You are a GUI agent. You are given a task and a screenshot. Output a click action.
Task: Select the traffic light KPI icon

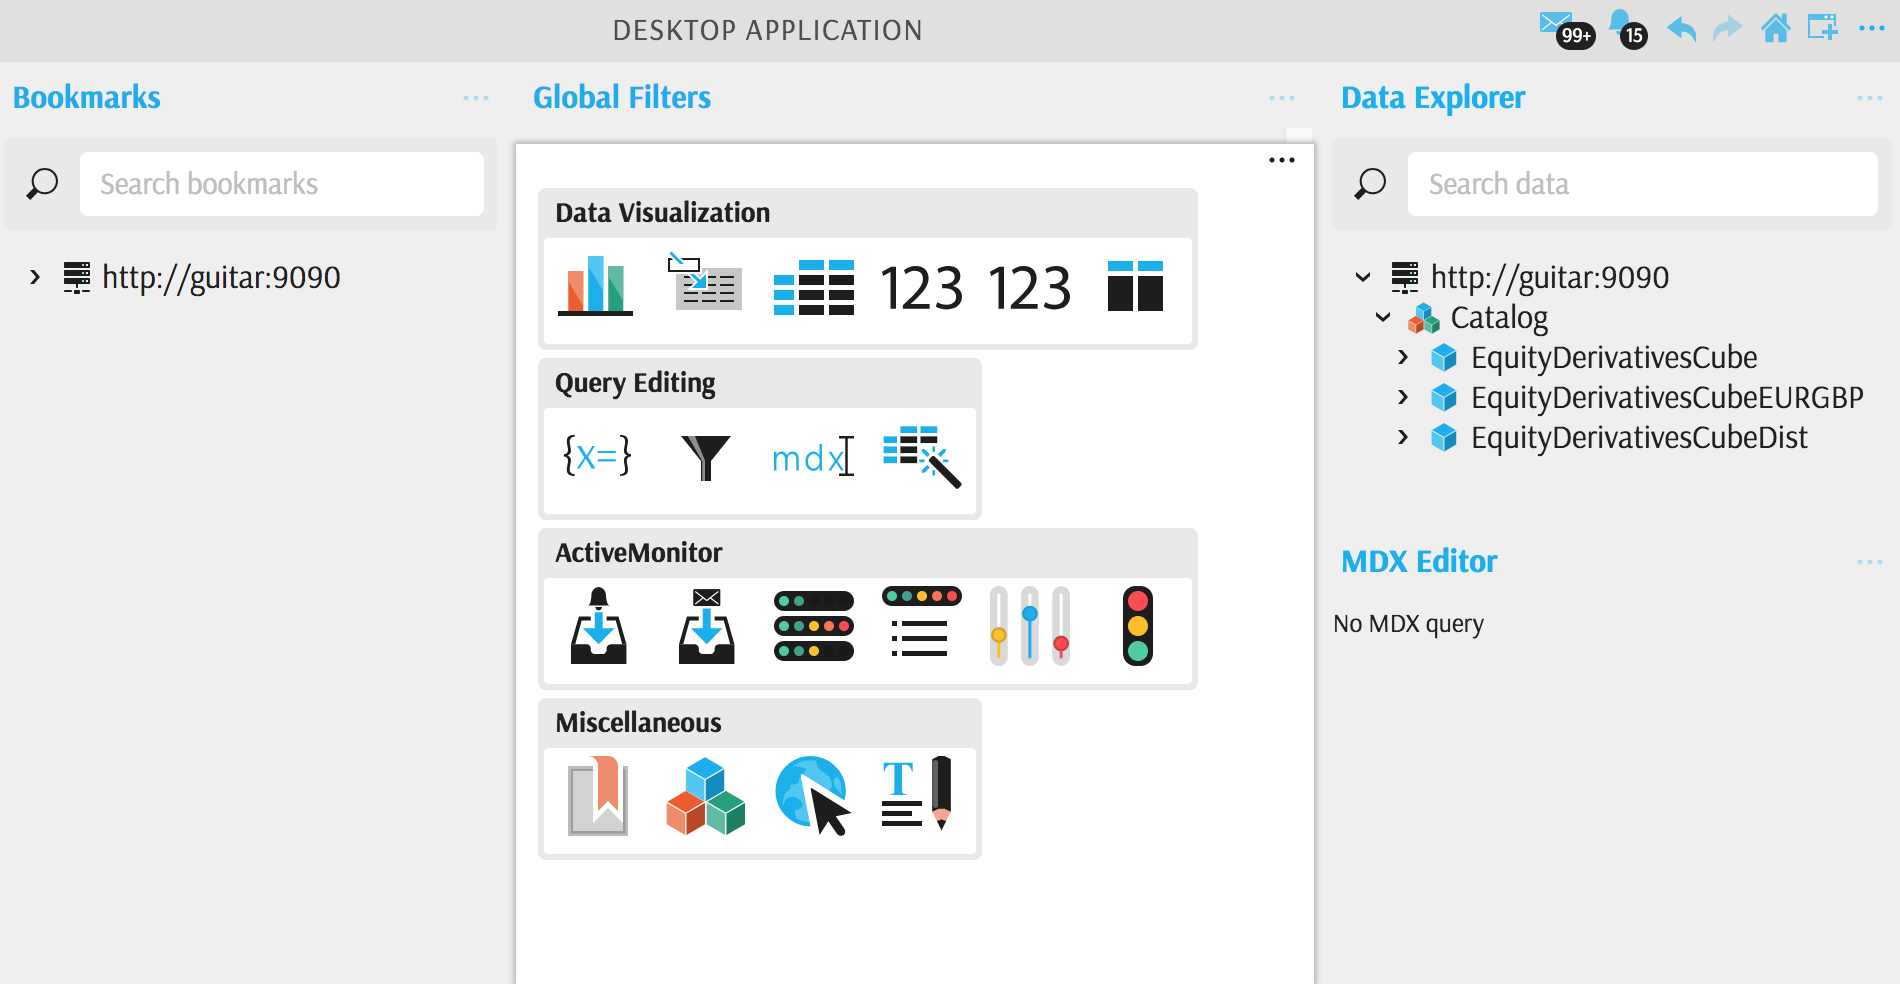point(1137,626)
